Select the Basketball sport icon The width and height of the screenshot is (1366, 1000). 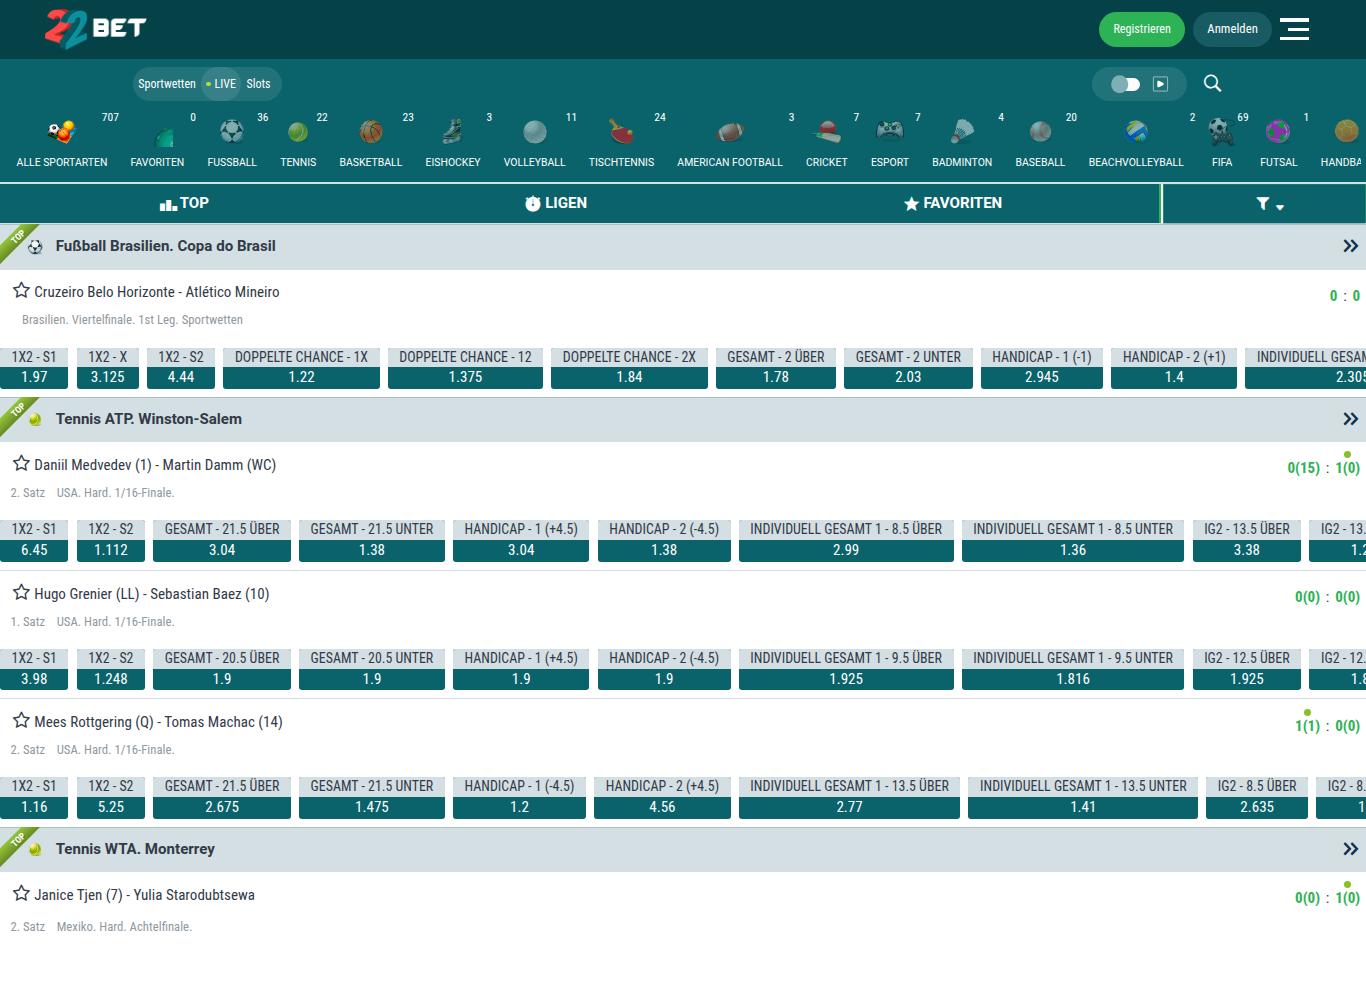coord(371,131)
